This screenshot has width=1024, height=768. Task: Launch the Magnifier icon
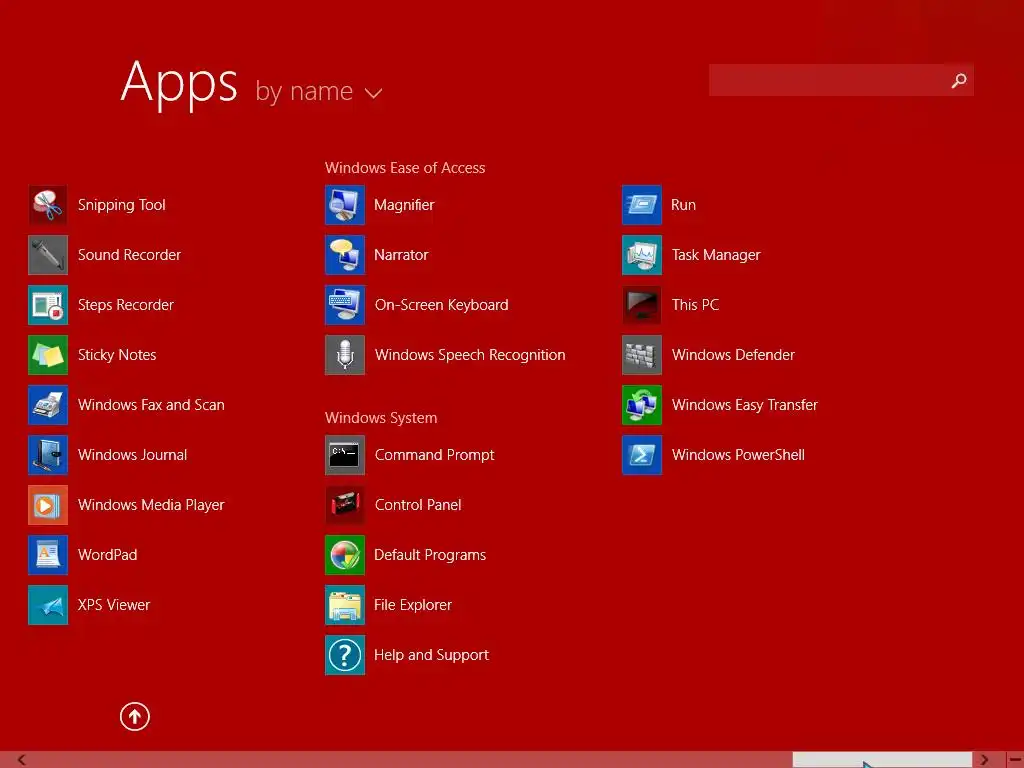click(345, 205)
